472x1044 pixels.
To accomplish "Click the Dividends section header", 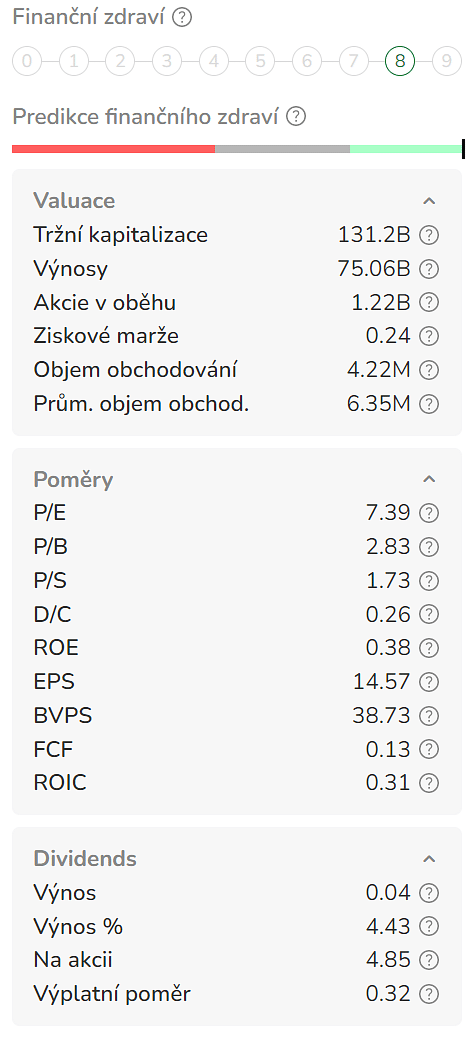I will coord(85,858).
